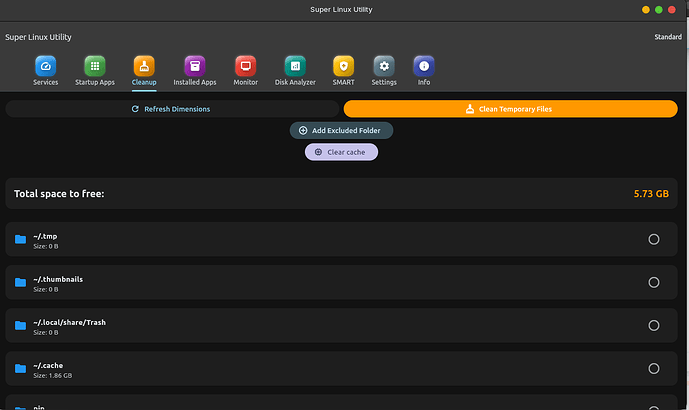Click the ~/.thumbnails folder entry
The width and height of the screenshot is (689, 410).
(x=341, y=282)
